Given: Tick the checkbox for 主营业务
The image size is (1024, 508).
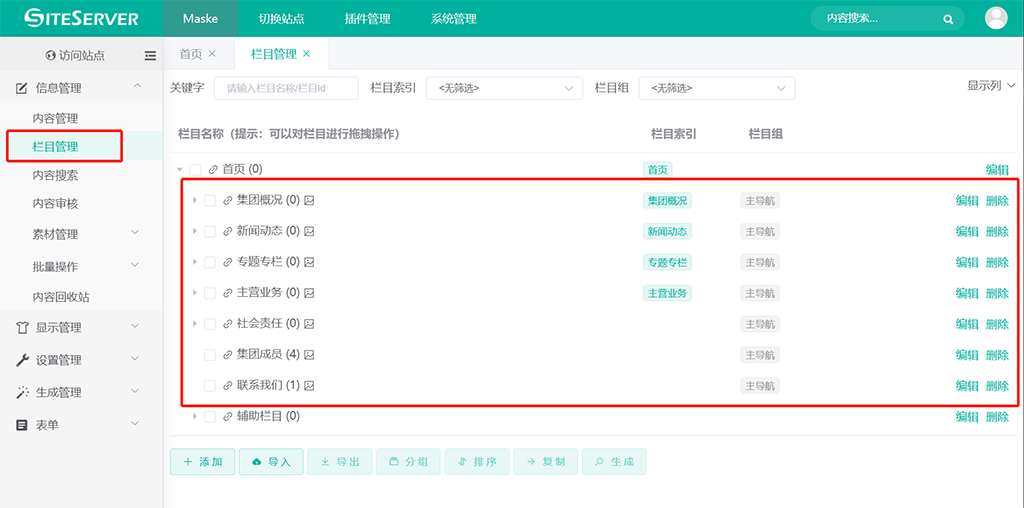Looking at the screenshot, I should [210, 293].
